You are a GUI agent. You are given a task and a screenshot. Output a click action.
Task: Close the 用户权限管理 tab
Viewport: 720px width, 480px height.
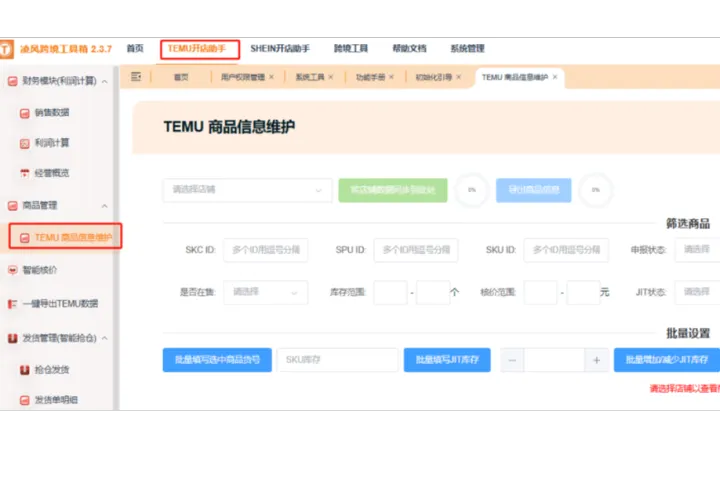(x=271, y=77)
